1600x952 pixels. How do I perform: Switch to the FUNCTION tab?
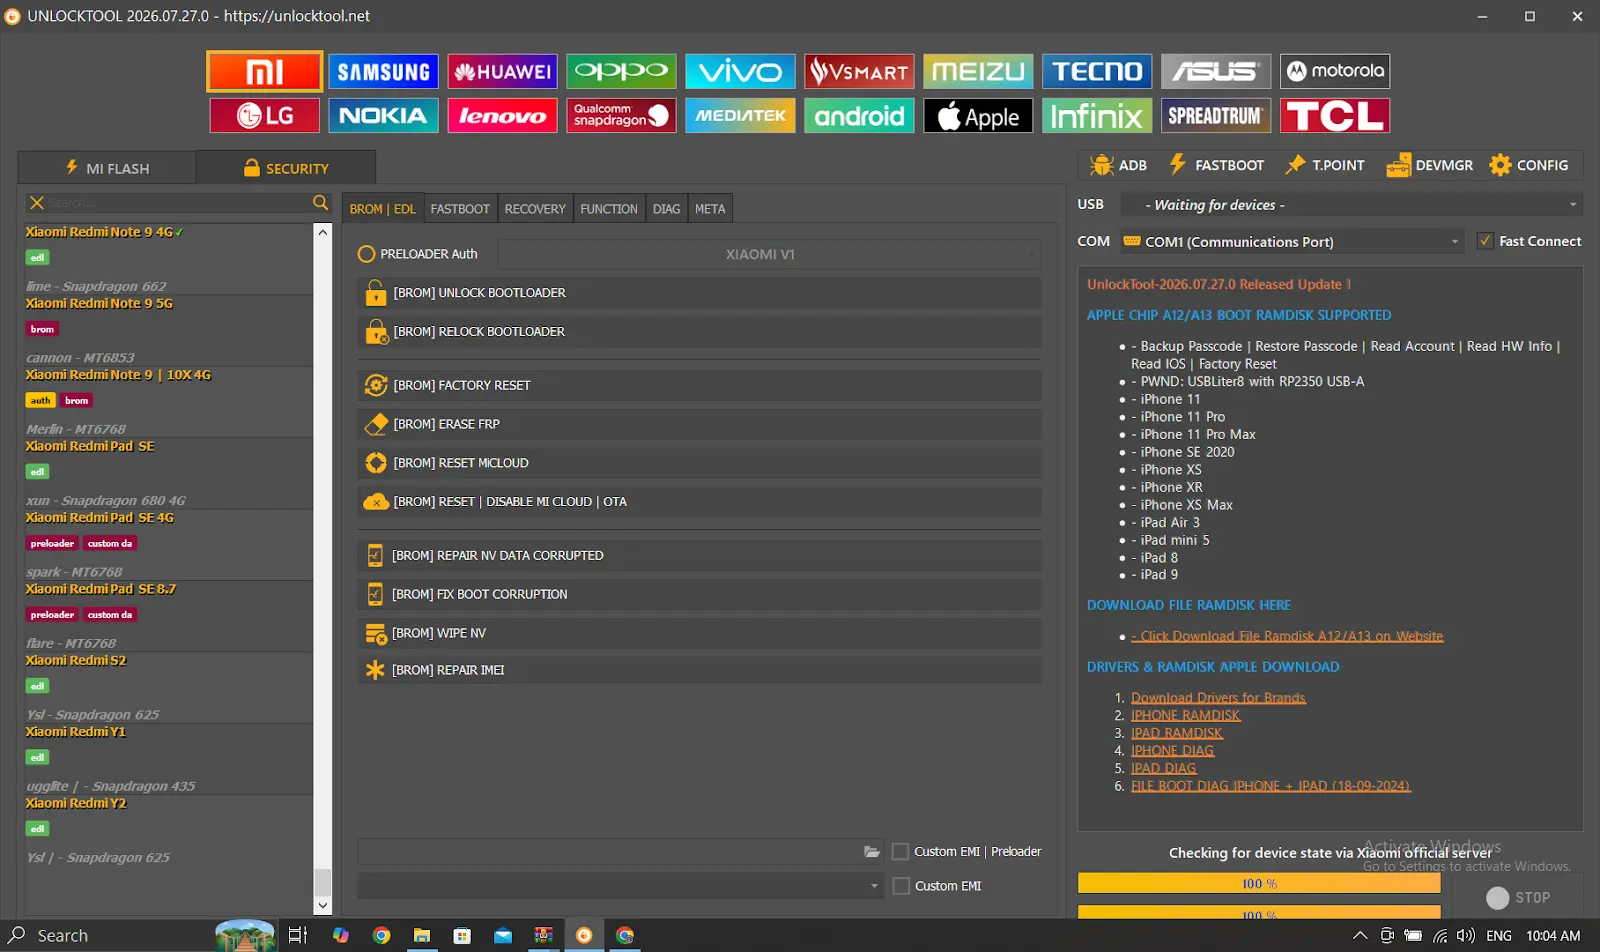(609, 209)
